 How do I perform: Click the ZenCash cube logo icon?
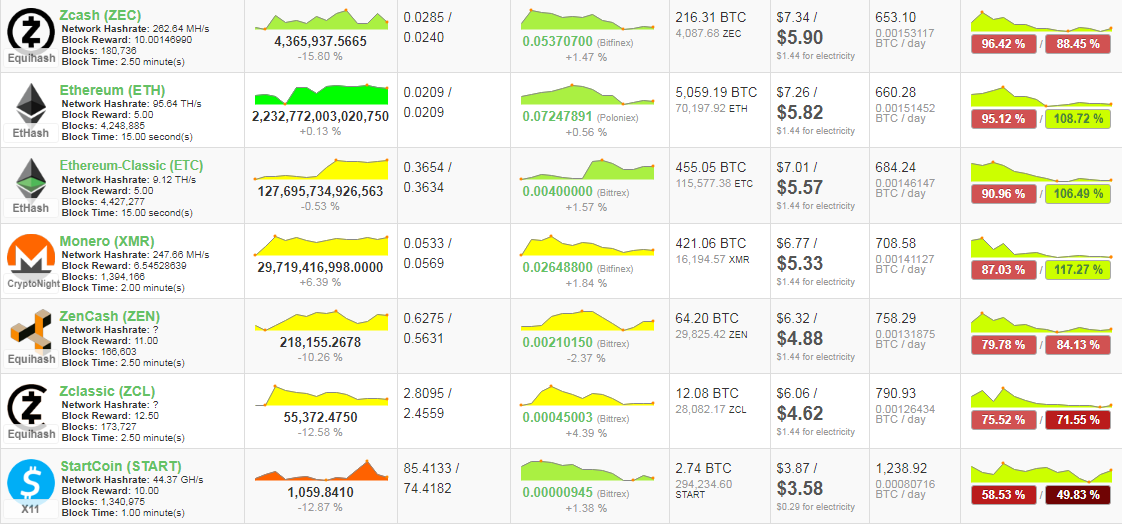30,331
